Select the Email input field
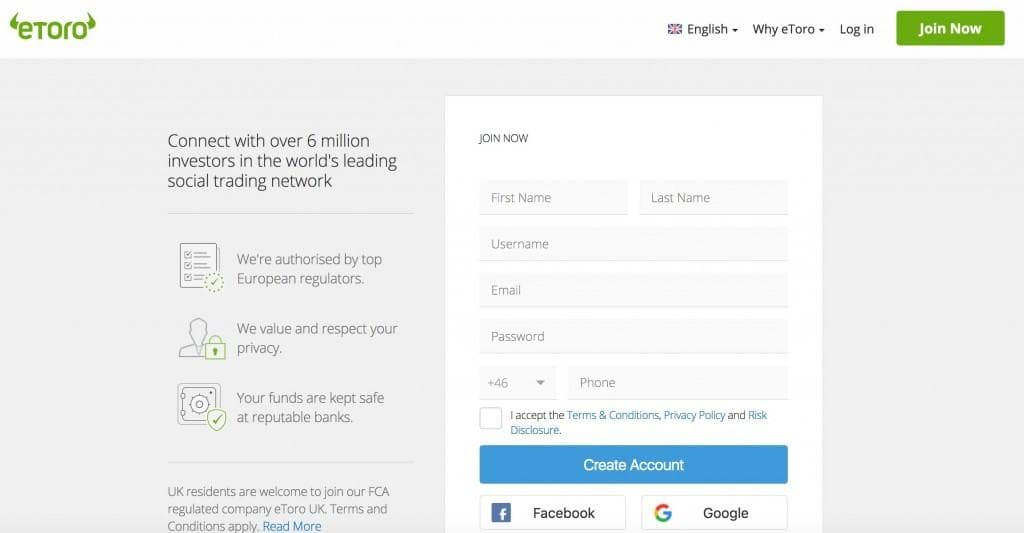Viewport: 1024px width, 533px height. tap(633, 290)
